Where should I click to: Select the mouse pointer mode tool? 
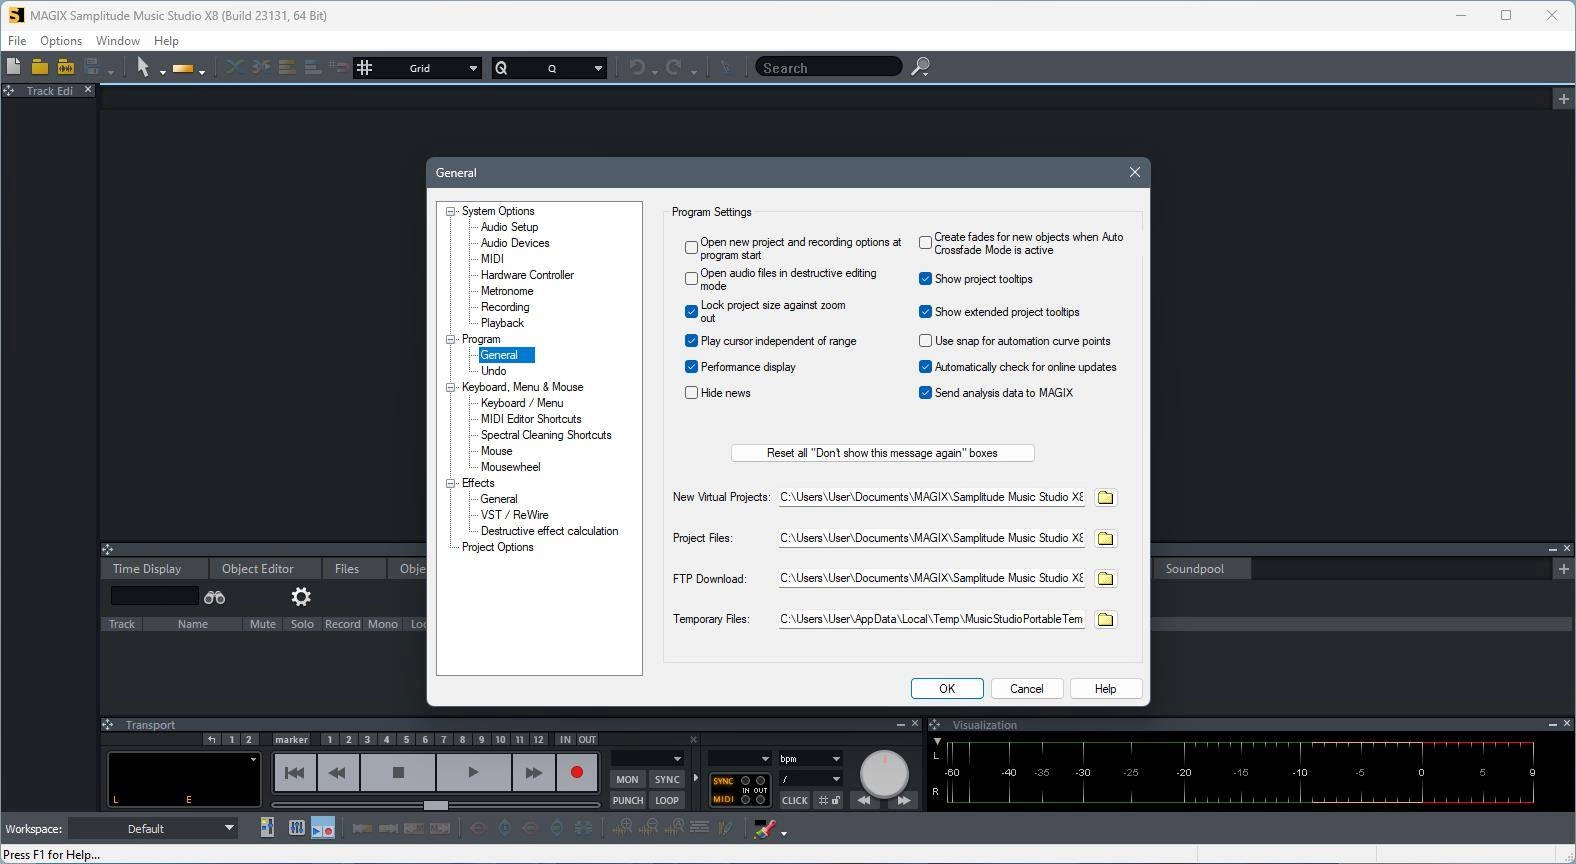(x=143, y=67)
